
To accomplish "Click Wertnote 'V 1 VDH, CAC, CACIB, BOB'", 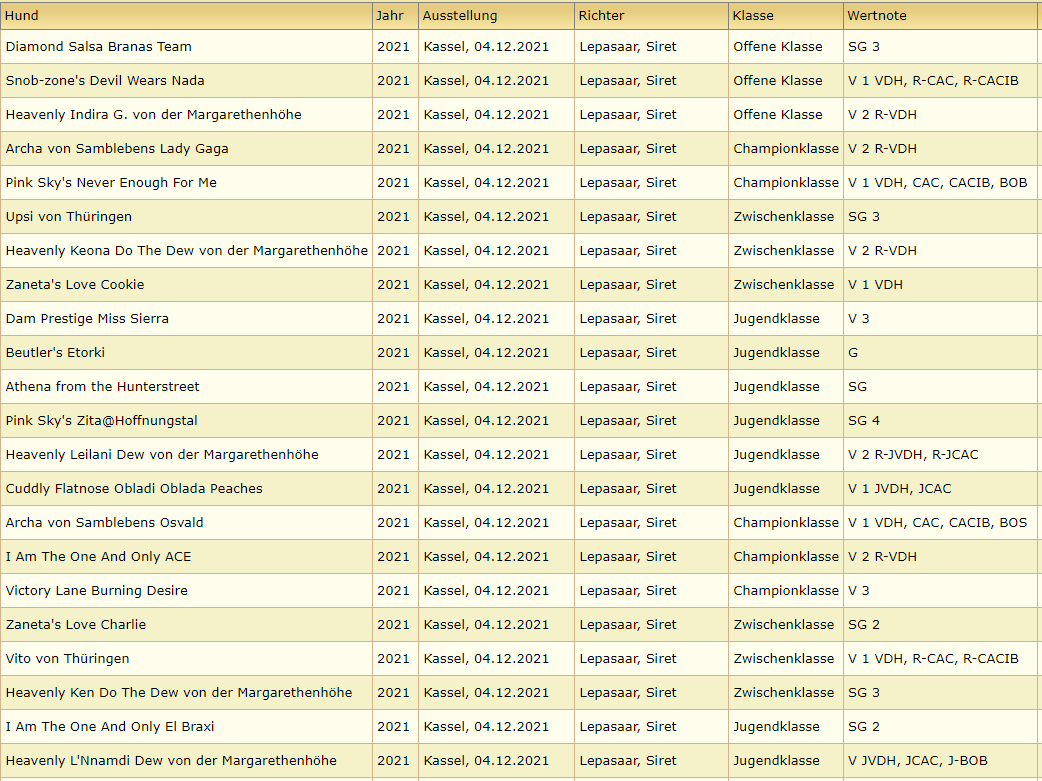I will tap(938, 182).
